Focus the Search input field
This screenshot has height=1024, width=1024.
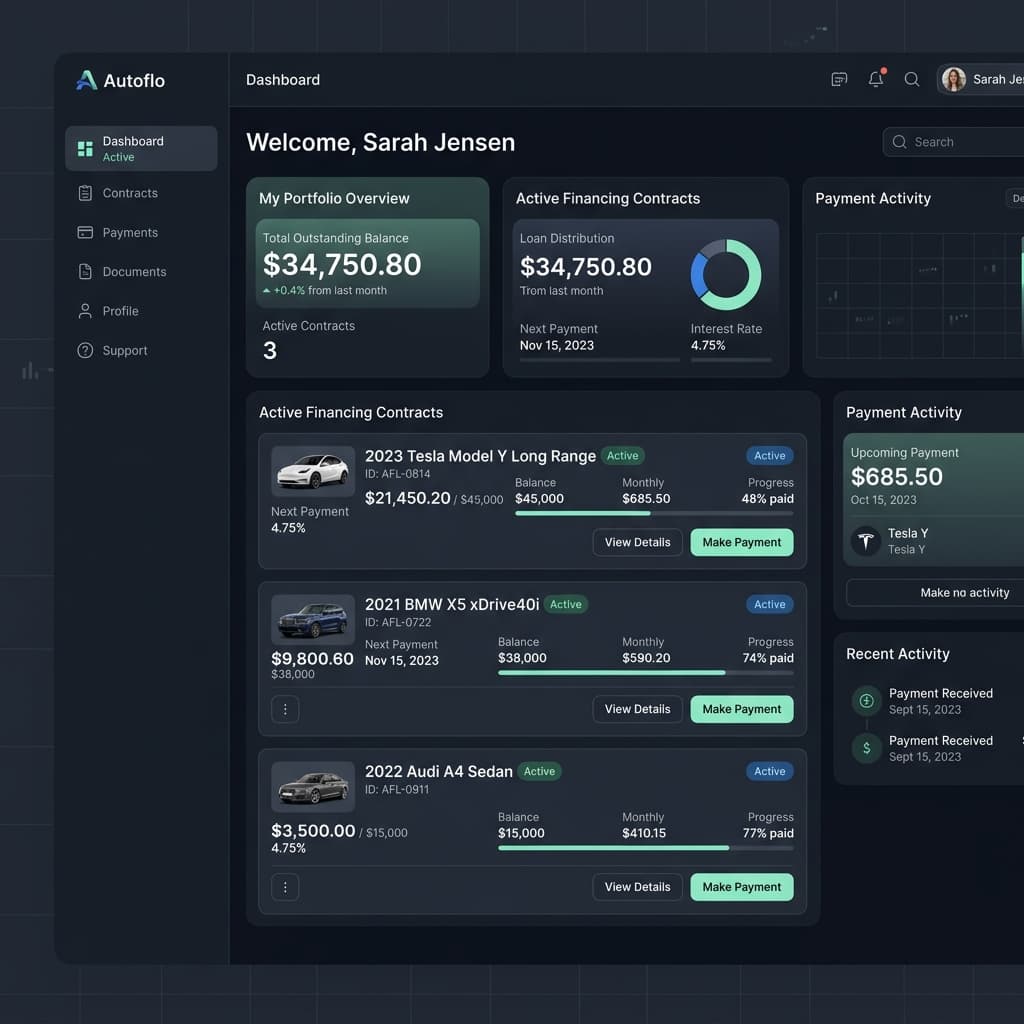(953, 142)
